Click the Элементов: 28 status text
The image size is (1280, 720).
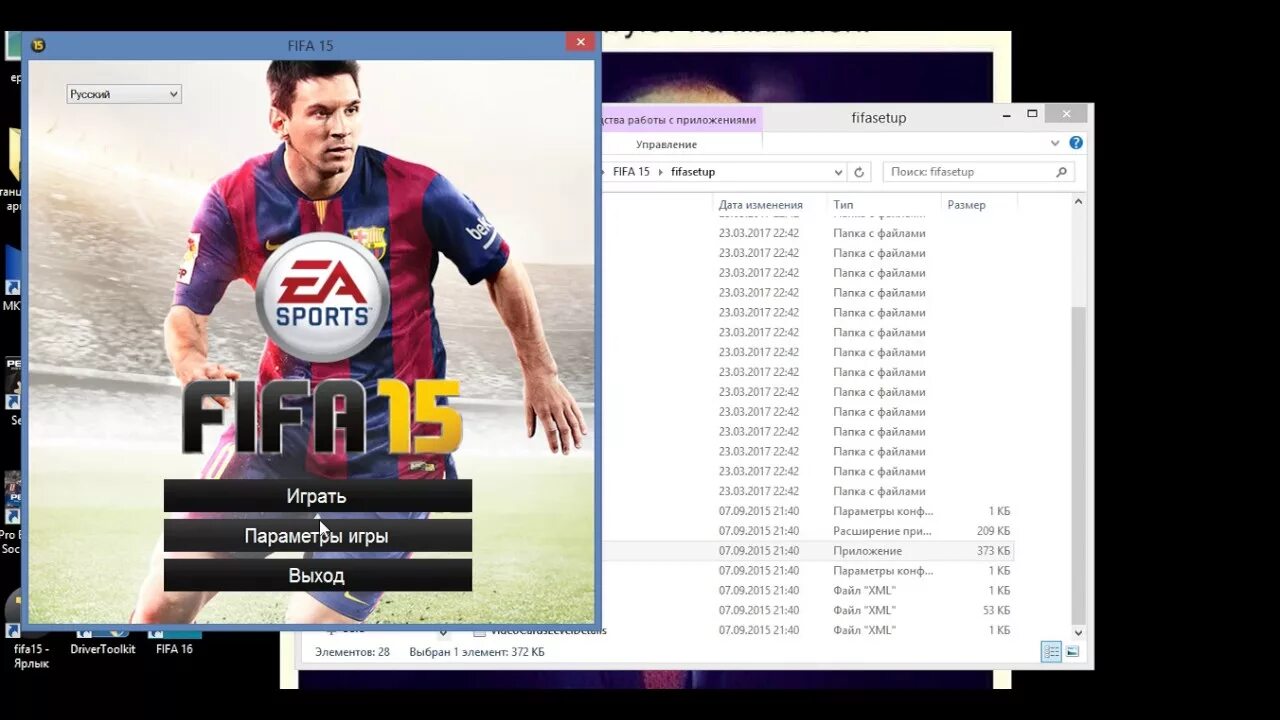[352, 652]
